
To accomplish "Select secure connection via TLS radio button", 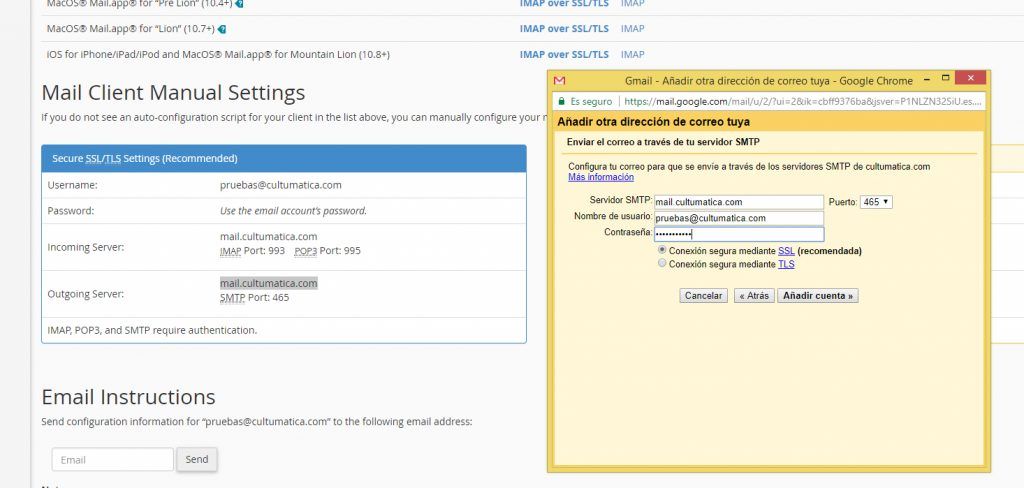I will click(x=662, y=264).
